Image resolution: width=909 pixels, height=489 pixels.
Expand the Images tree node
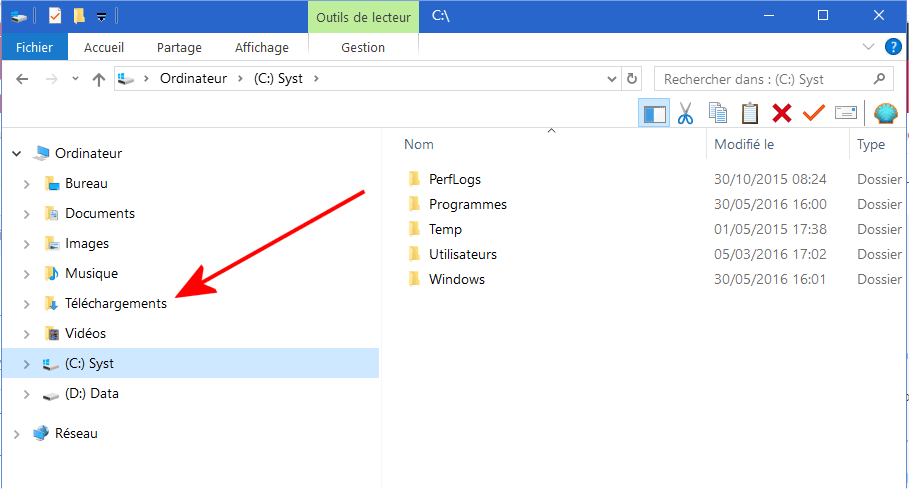click(x=27, y=244)
